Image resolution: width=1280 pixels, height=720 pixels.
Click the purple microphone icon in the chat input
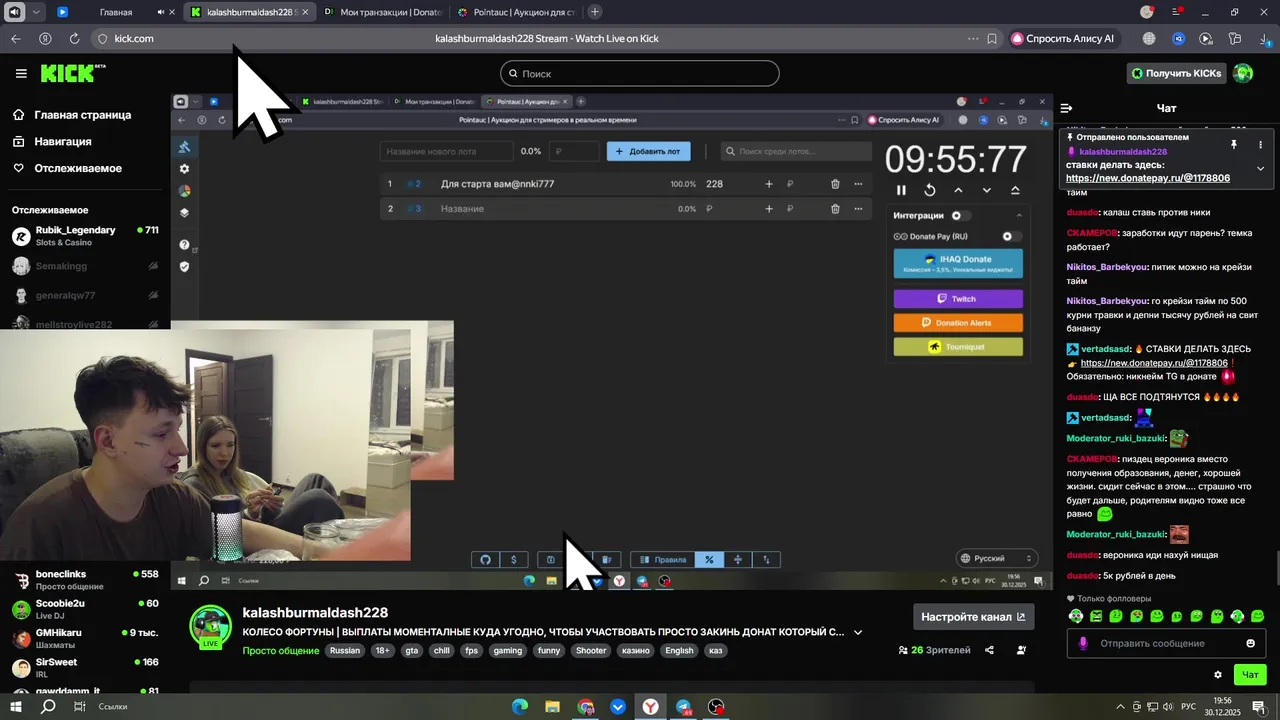pyautogui.click(x=1083, y=643)
